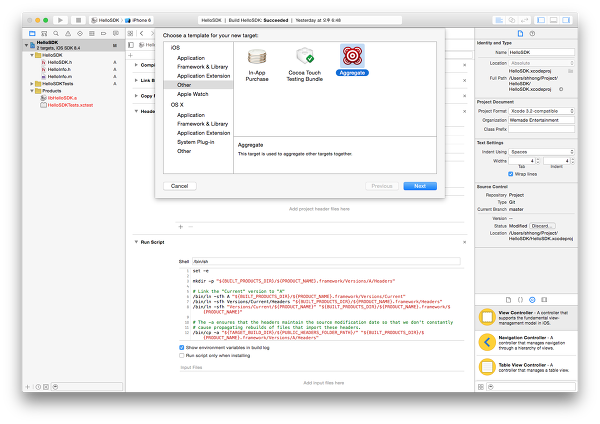Add a header file with the plus button
This screenshot has width=600, height=424.
pos(181,227)
